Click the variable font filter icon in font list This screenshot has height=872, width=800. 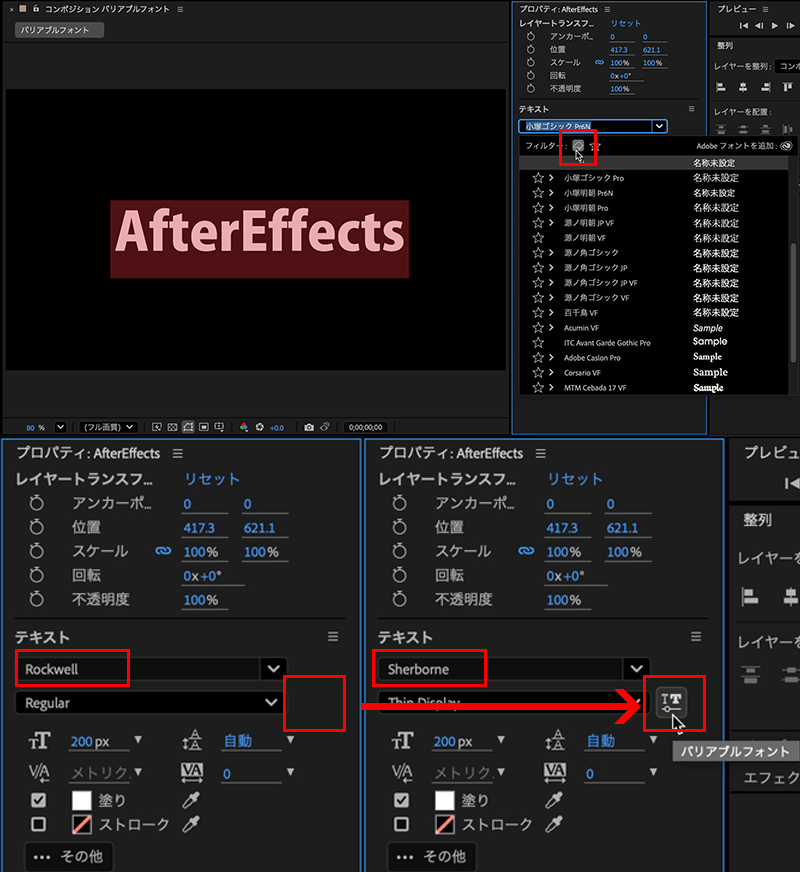579,146
